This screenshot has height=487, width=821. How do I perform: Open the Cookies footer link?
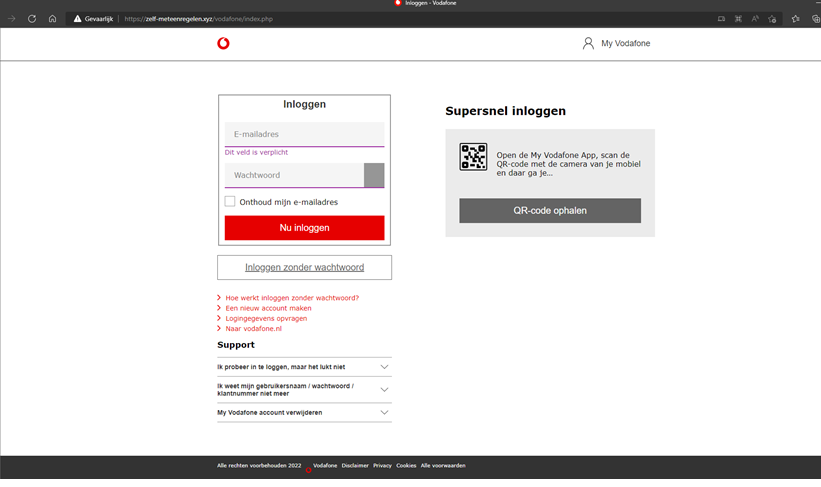click(406, 466)
